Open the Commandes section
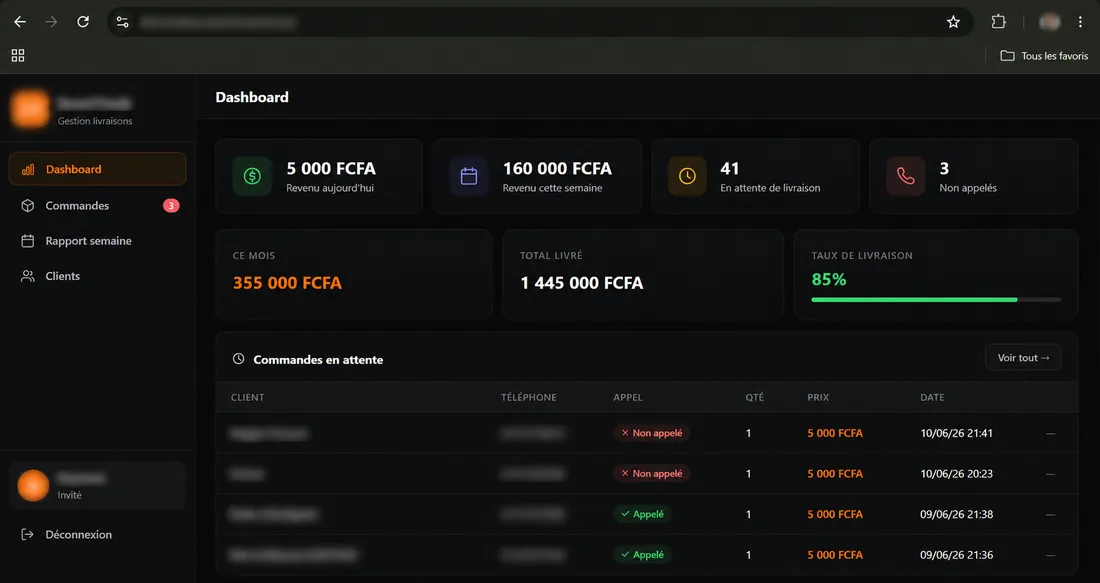 [98, 206]
